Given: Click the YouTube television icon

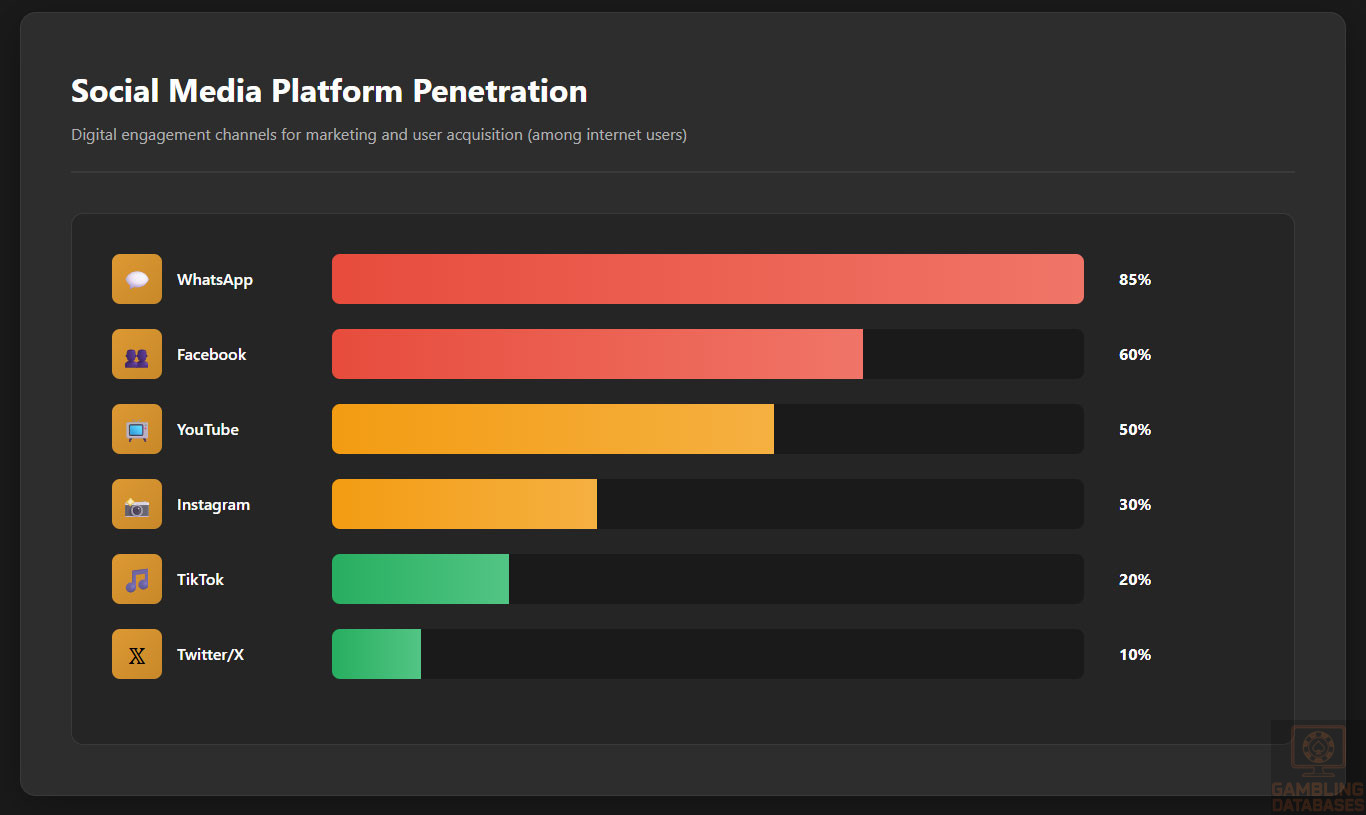Looking at the screenshot, I should [x=137, y=429].
